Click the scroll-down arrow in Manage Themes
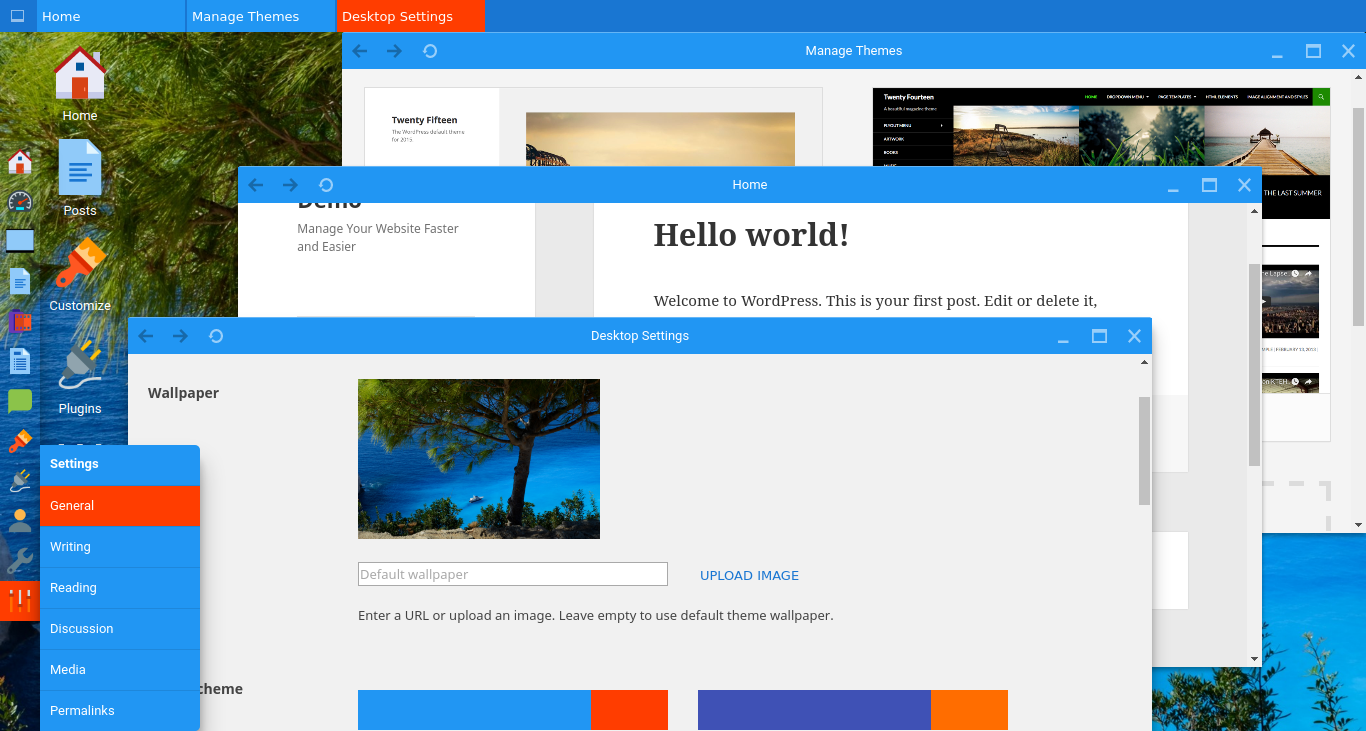 pos(1359,525)
